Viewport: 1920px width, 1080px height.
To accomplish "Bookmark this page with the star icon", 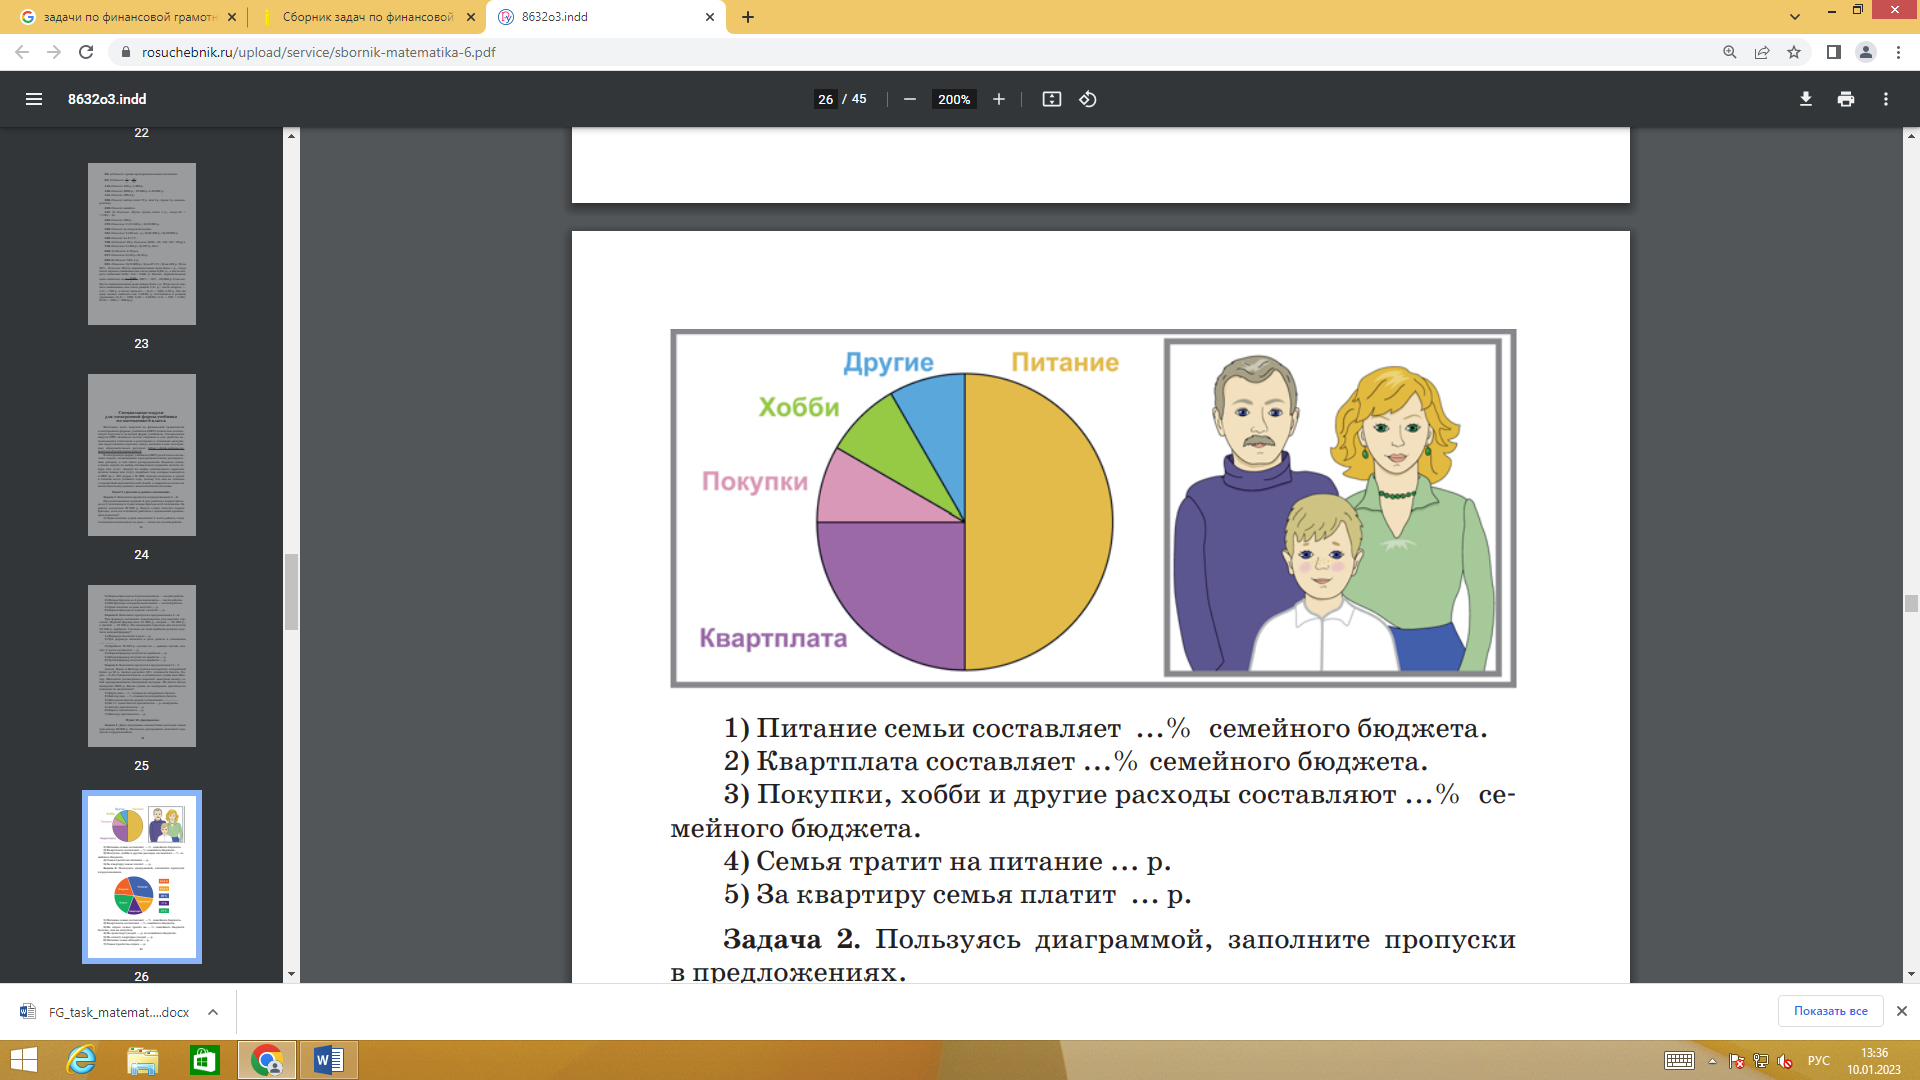I will 1794,52.
